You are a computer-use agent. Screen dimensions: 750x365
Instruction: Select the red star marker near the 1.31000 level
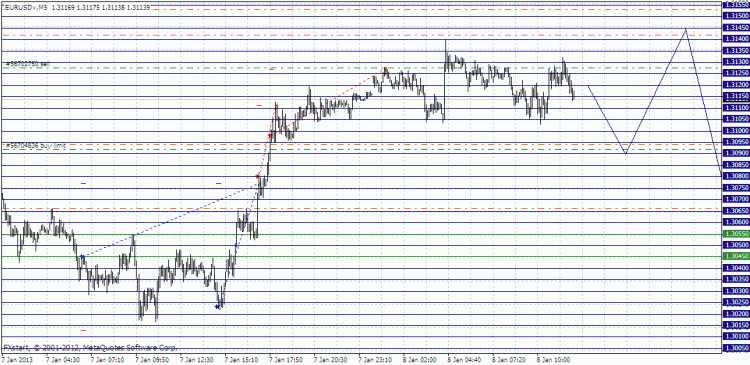pyautogui.click(x=270, y=136)
